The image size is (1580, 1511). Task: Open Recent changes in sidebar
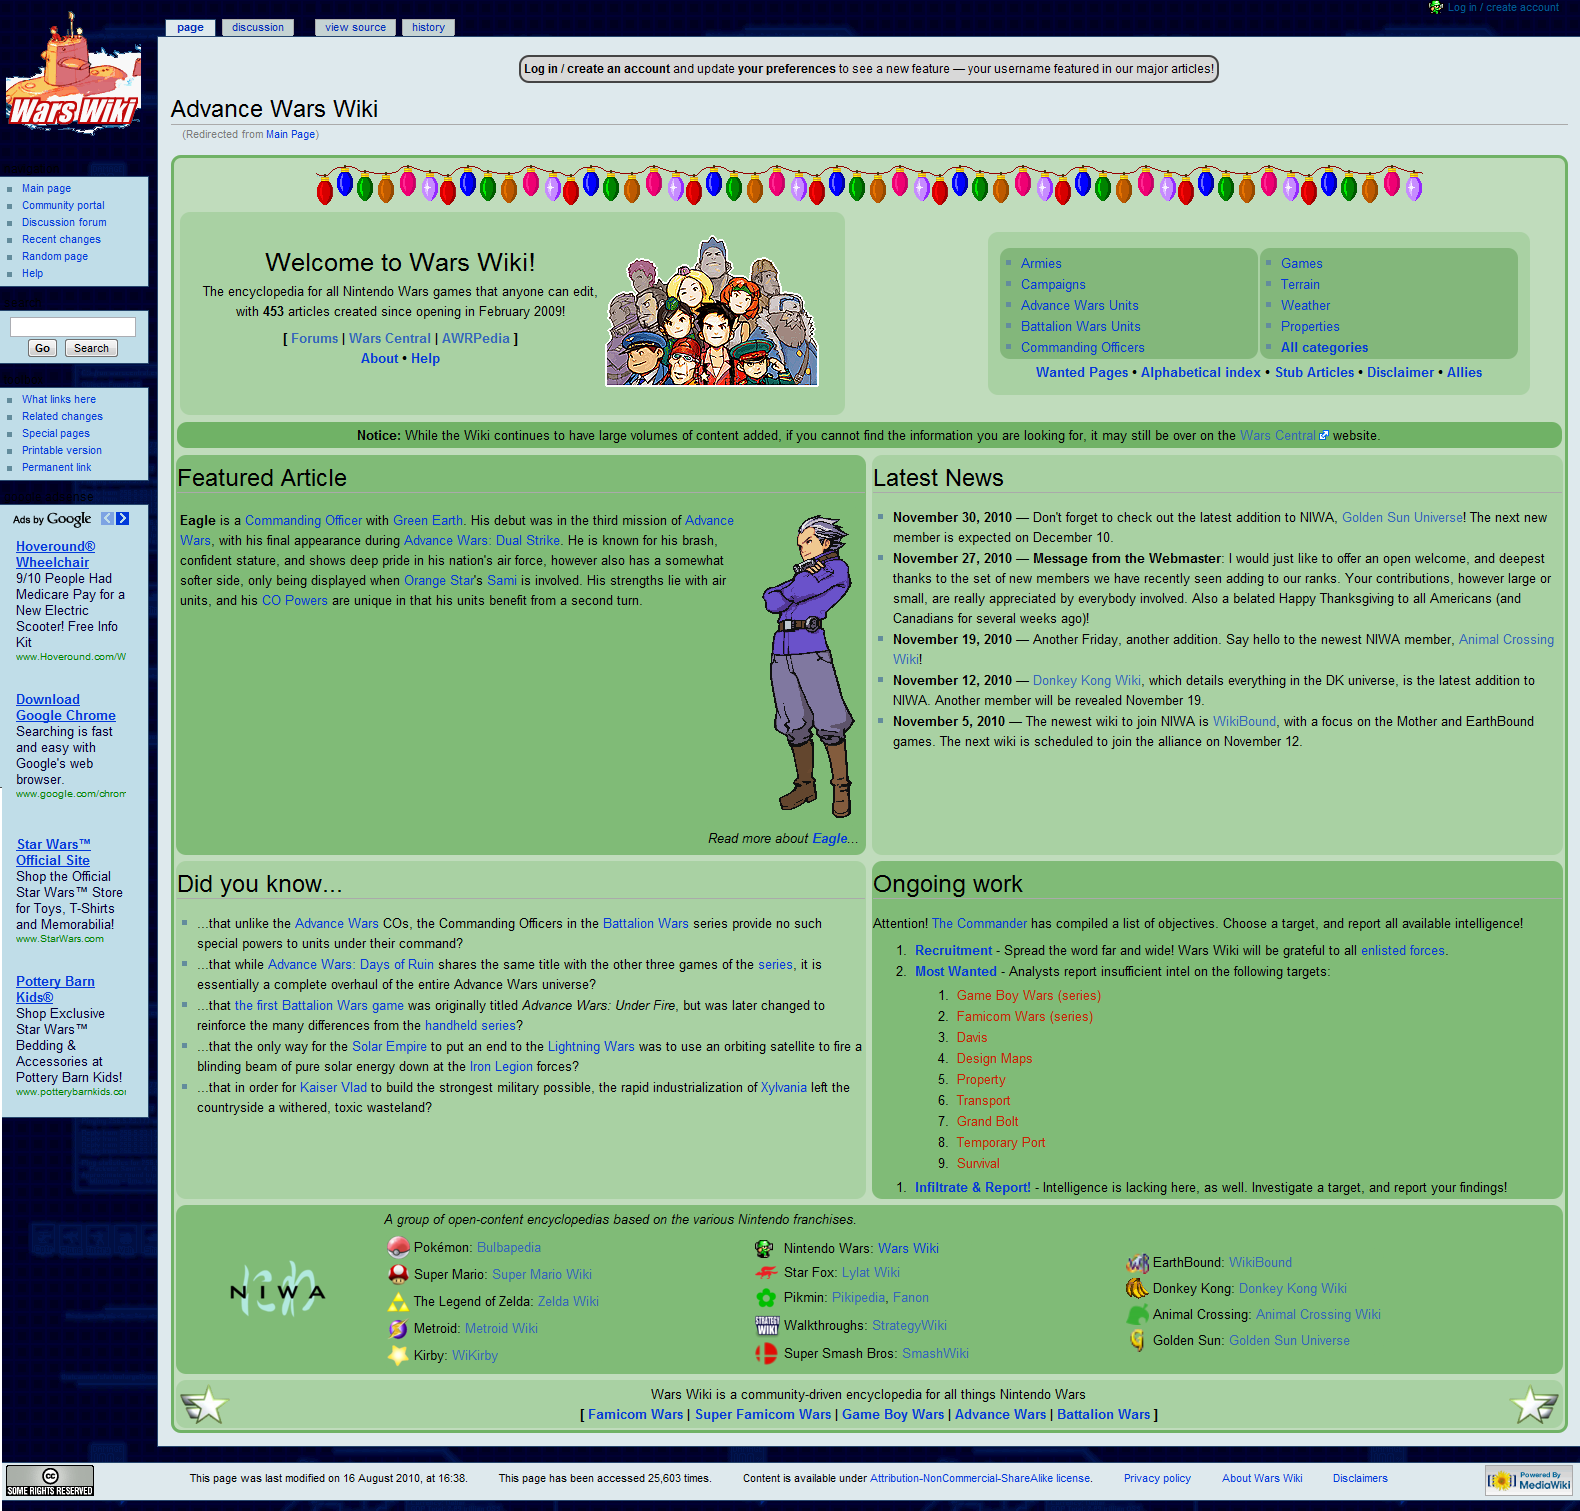tap(61, 239)
